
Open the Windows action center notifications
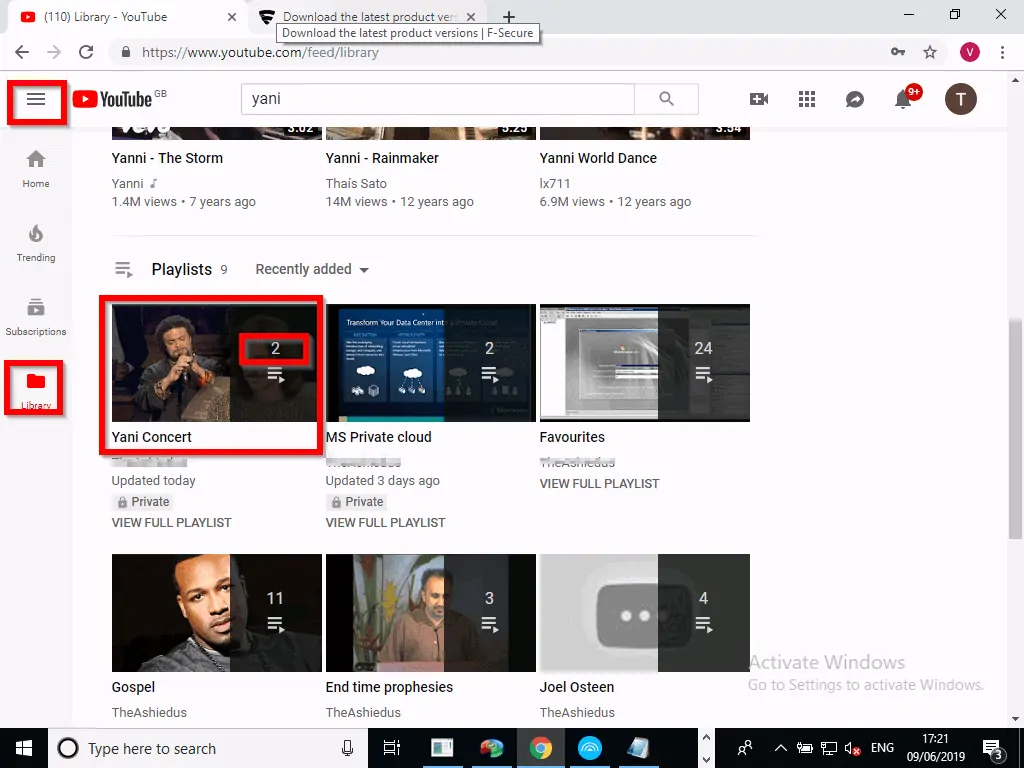click(993, 748)
